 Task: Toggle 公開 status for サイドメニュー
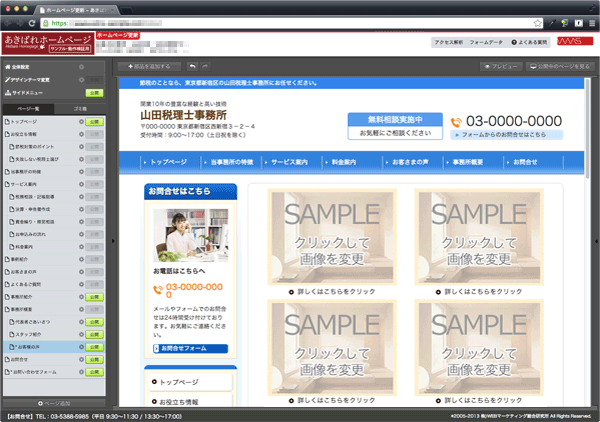(x=94, y=91)
